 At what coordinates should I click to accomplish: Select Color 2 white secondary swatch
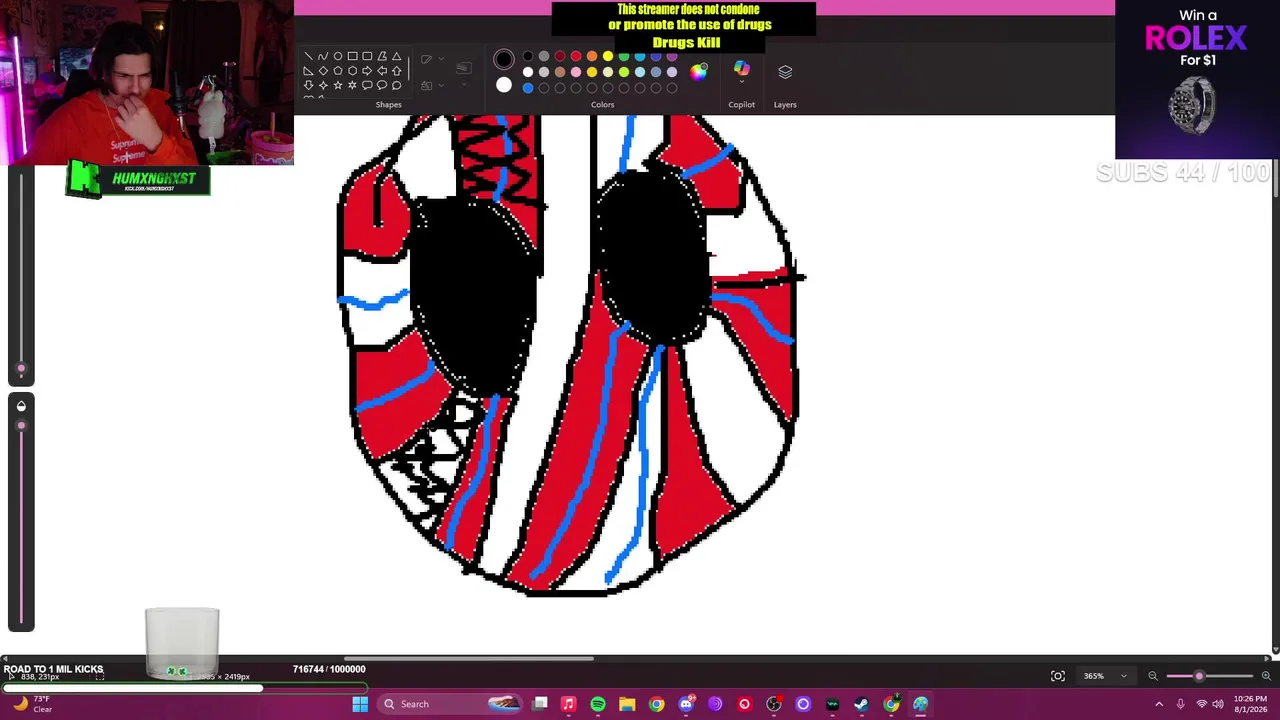pyautogui.click(x=504, y=86)
